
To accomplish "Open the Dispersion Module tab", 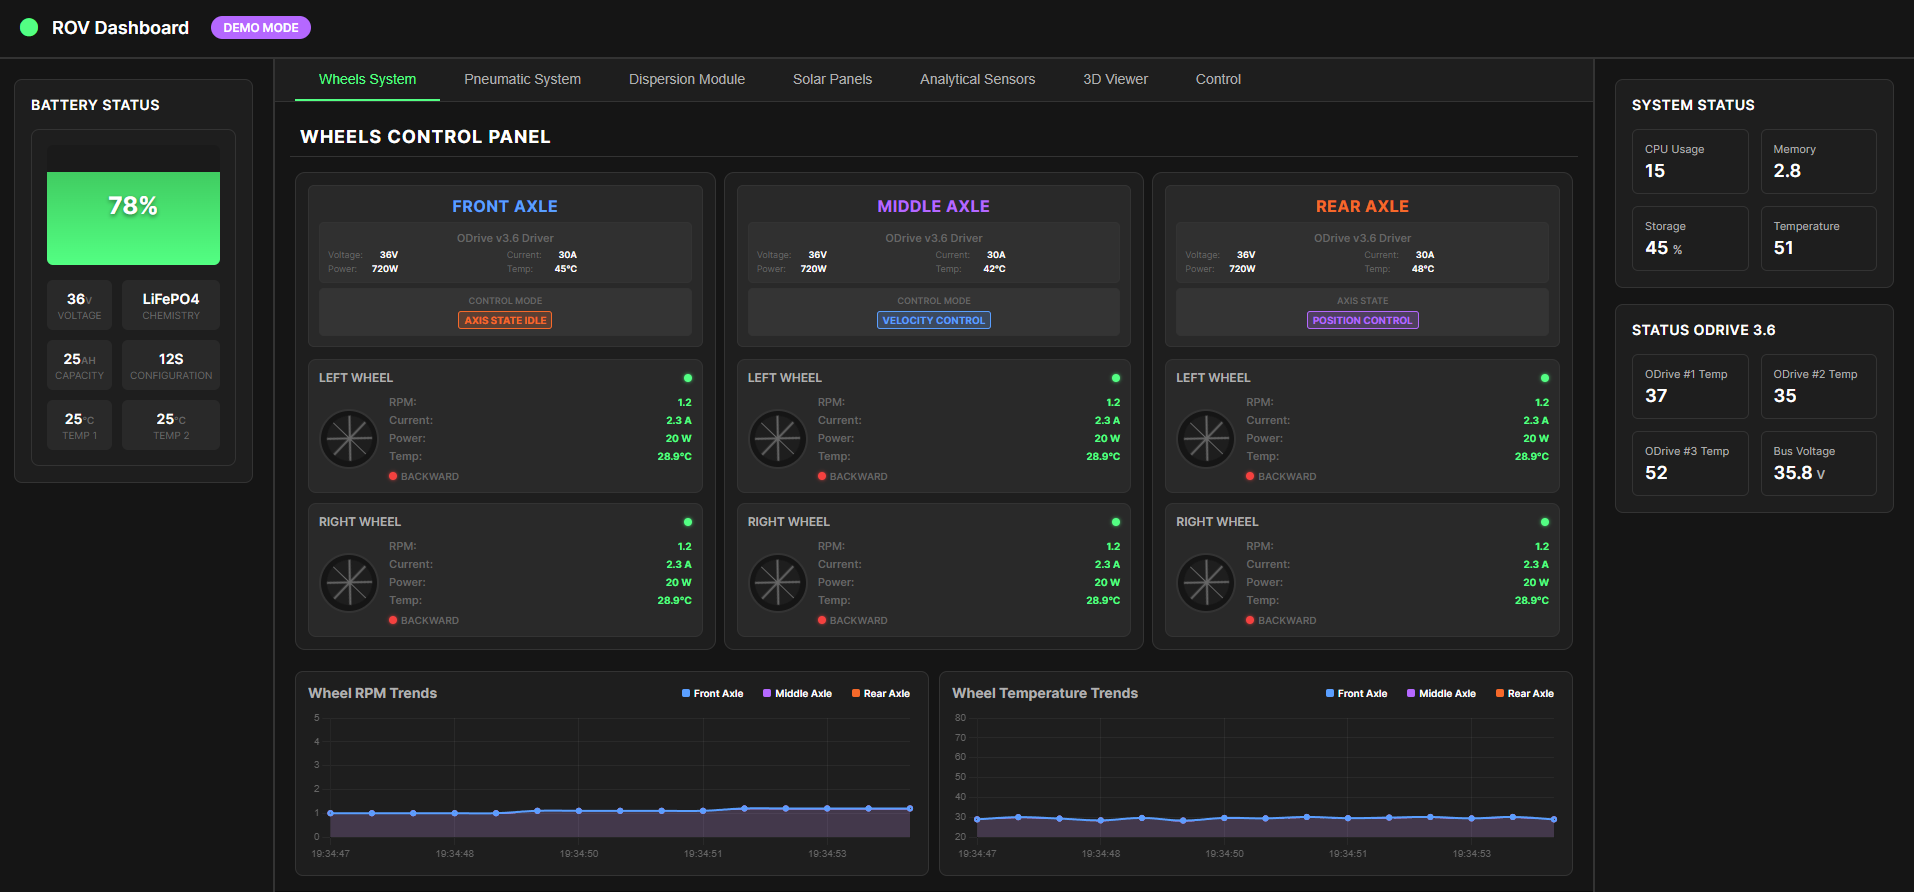I will [687, 79].
